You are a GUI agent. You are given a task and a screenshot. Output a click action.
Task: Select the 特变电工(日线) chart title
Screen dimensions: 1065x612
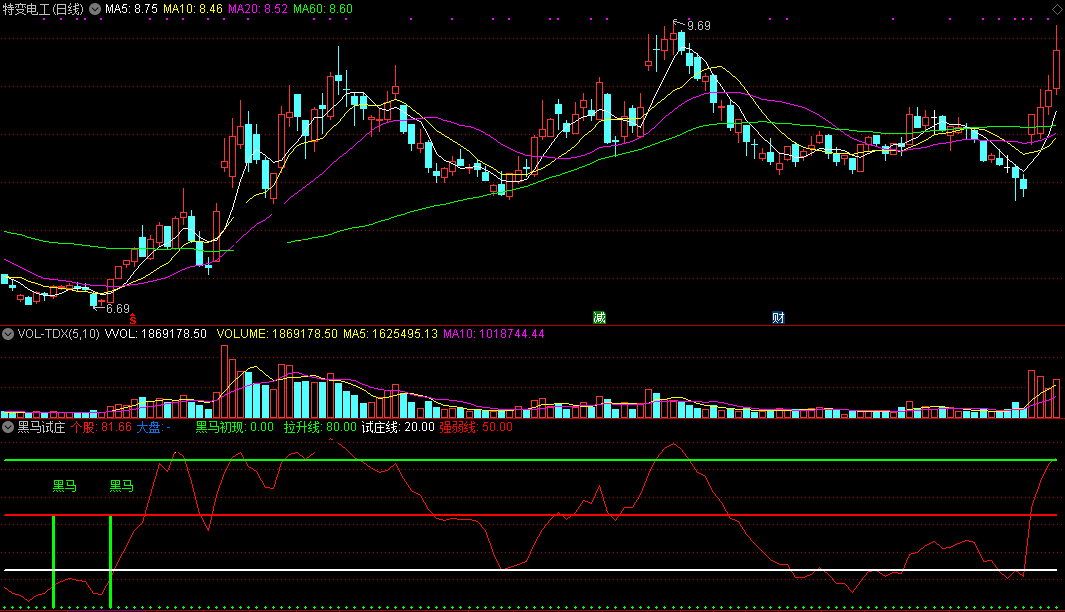pyautogui.click(x=43, y=10)
